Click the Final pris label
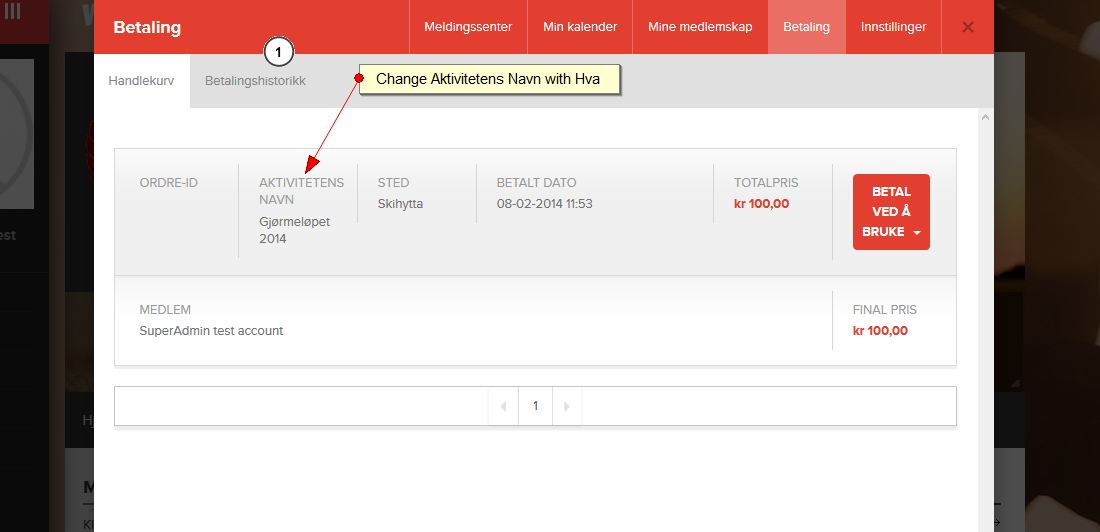 [885, 310]
